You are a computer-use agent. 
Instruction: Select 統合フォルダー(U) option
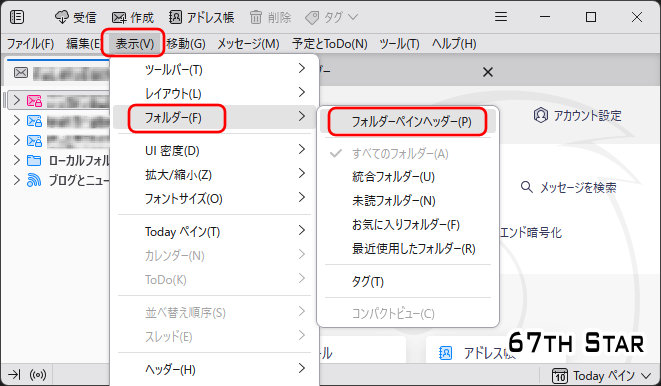pos(408,177)
